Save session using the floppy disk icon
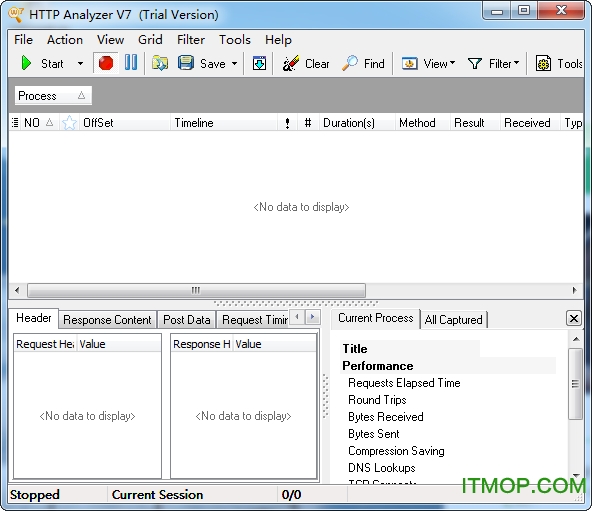The height and width of the screenshot is (511, 592). click(x=186, y=63)
